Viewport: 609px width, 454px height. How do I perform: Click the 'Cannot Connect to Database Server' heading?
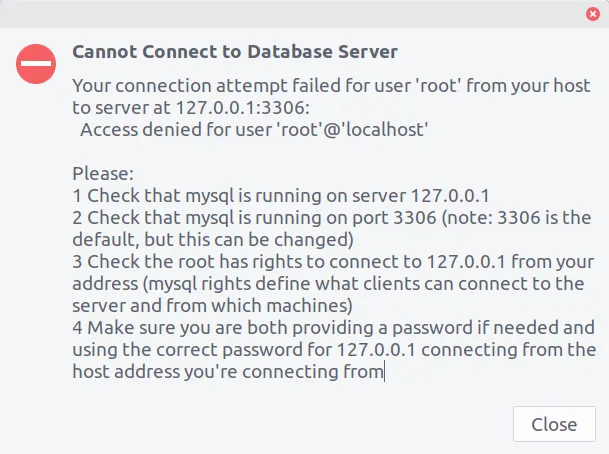tap(235, 51)
